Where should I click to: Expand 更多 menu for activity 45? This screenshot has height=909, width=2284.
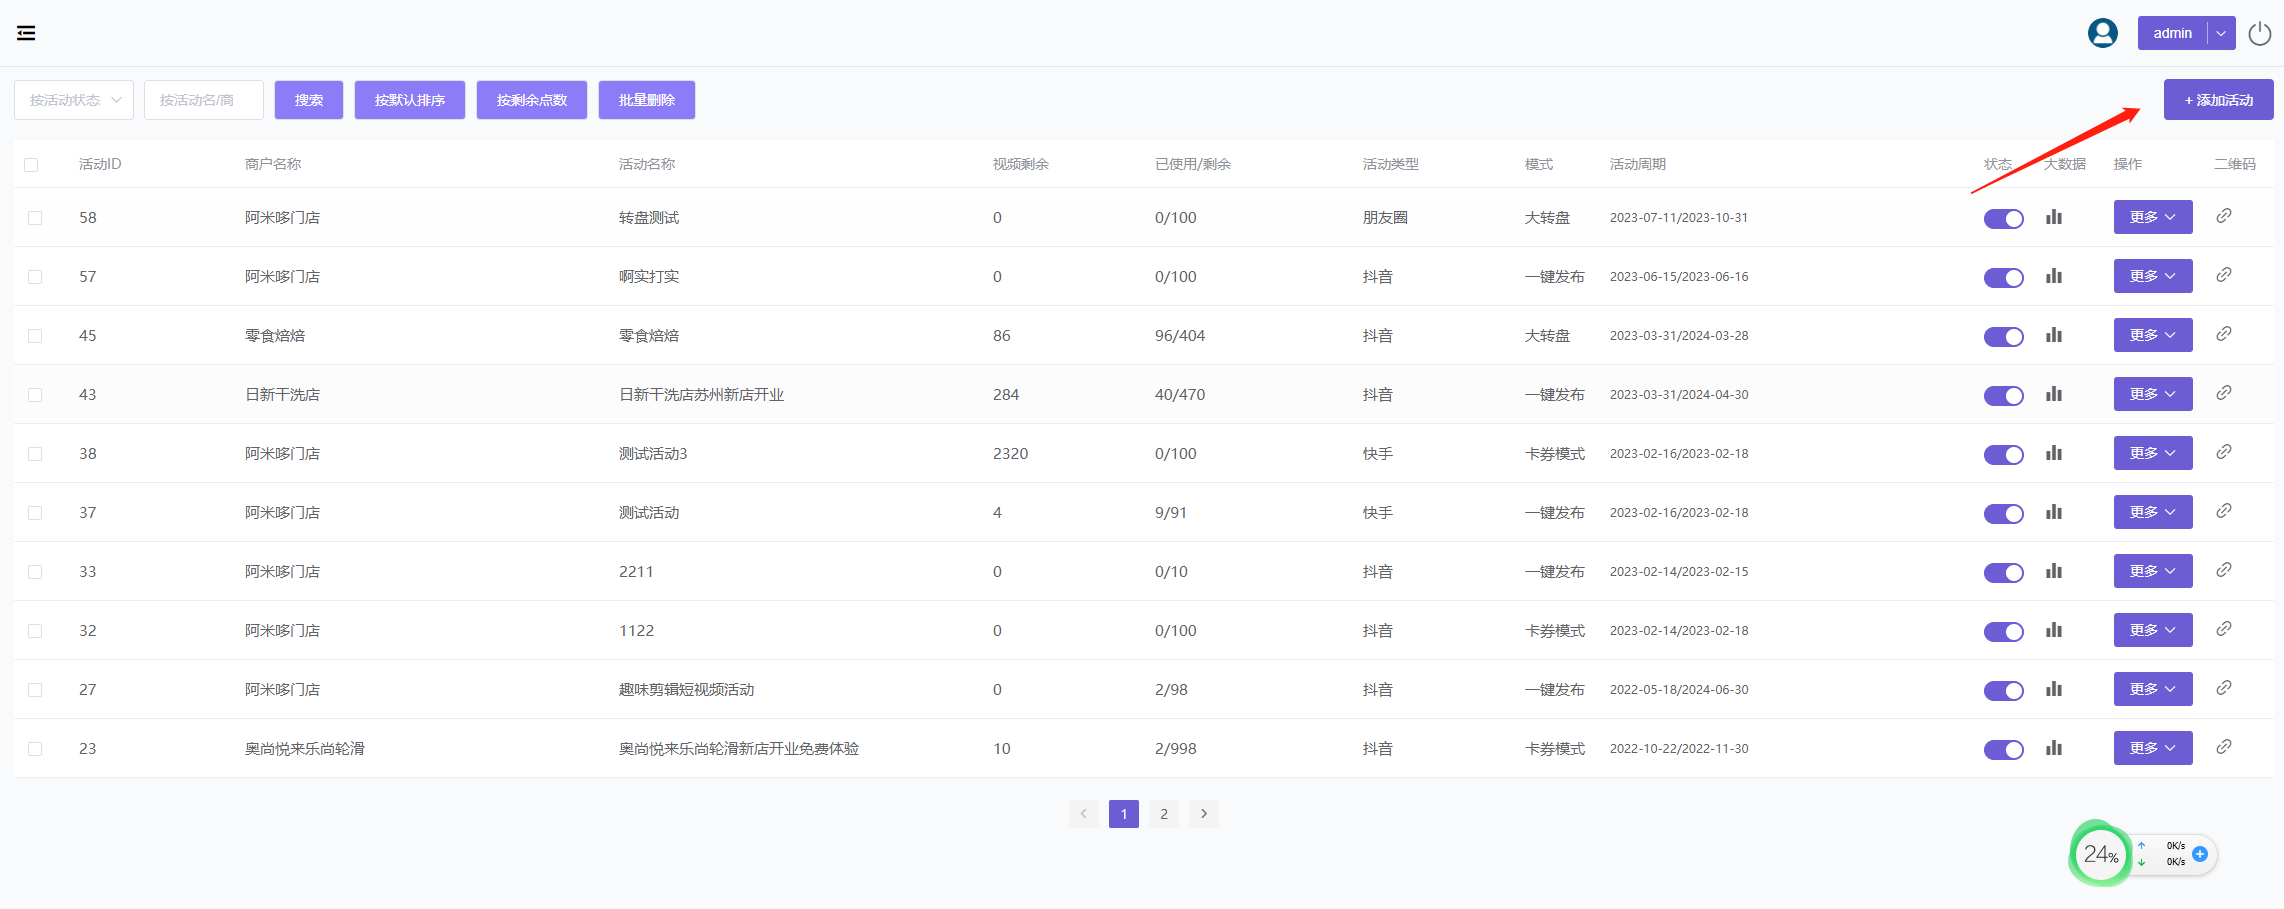click(2153, 335)
